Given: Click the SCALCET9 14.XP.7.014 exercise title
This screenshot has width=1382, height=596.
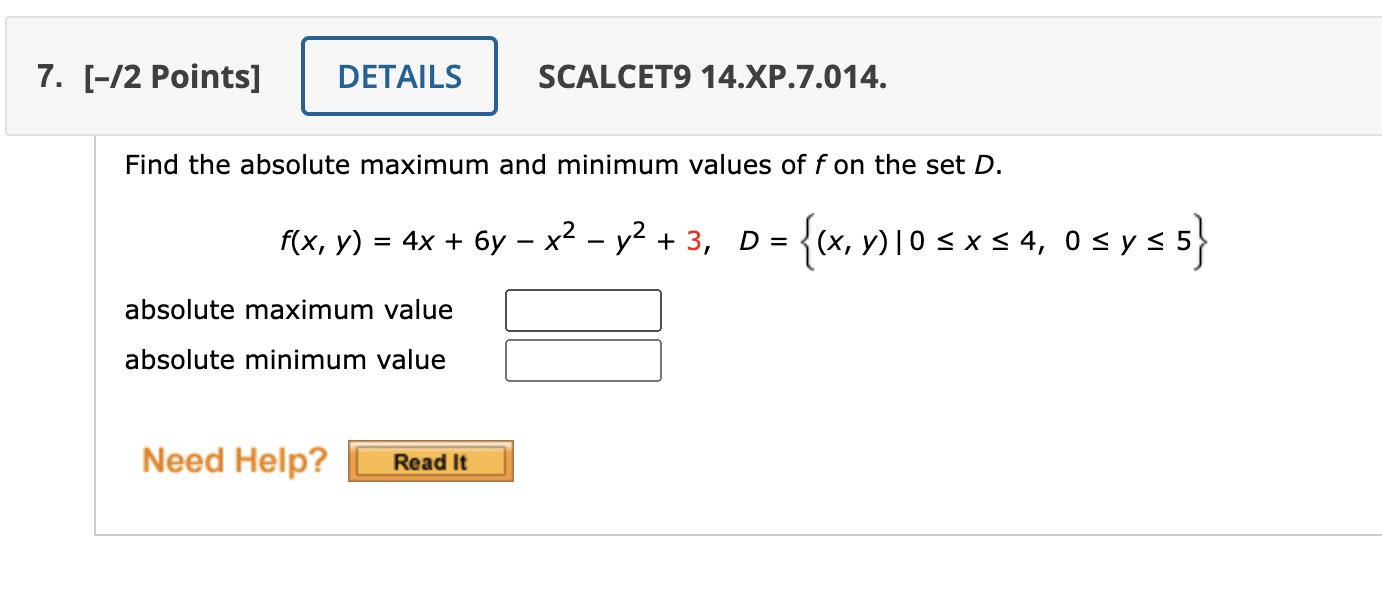Looking at the screenshot, I should (x=710, y=76).
